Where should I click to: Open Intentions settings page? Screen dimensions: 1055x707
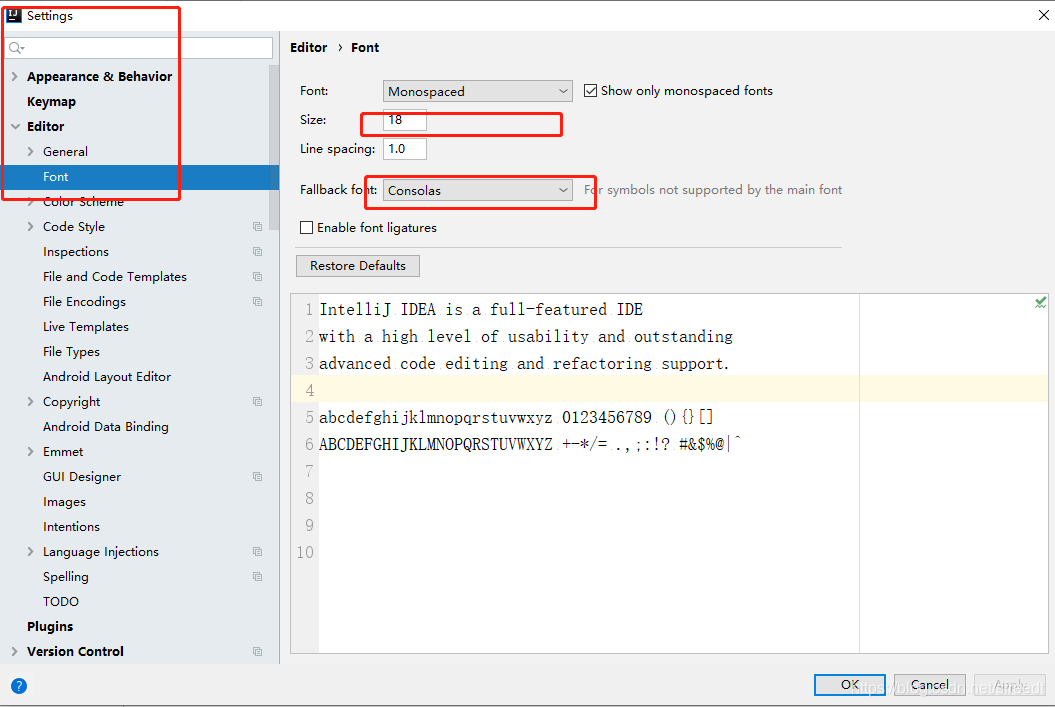71,527
